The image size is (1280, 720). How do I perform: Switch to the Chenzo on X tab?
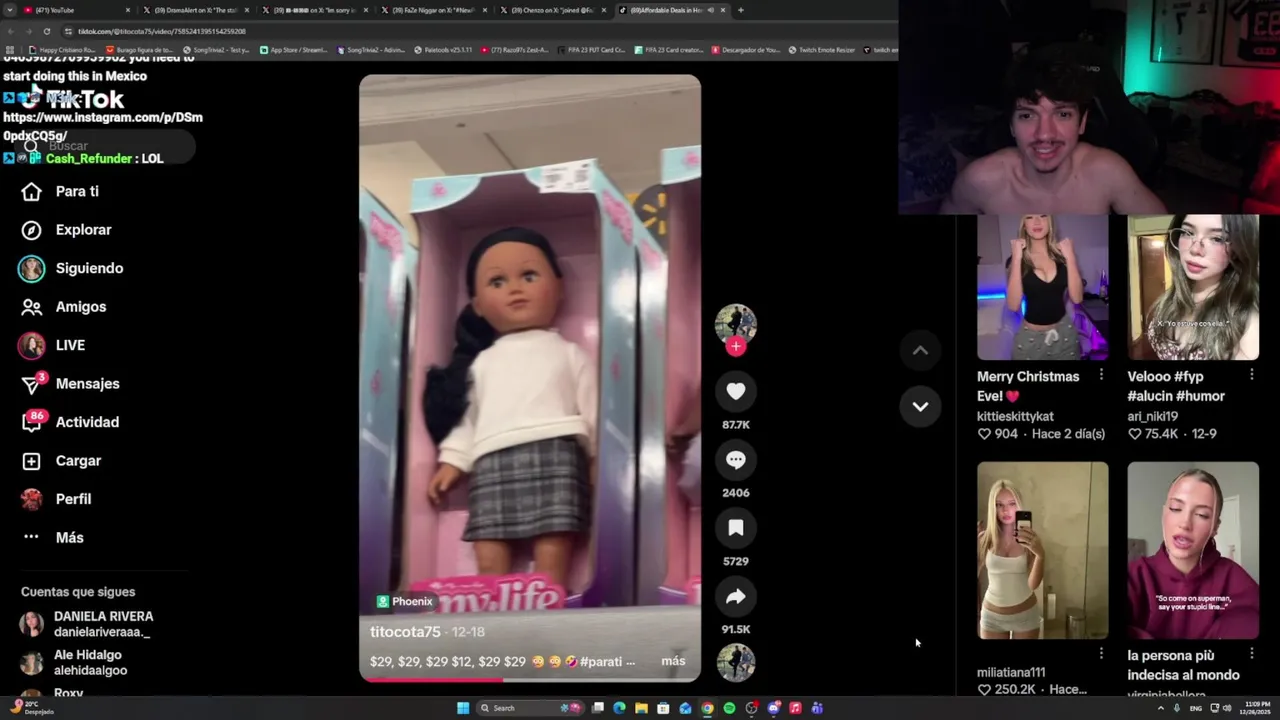[x=553, y=10]
